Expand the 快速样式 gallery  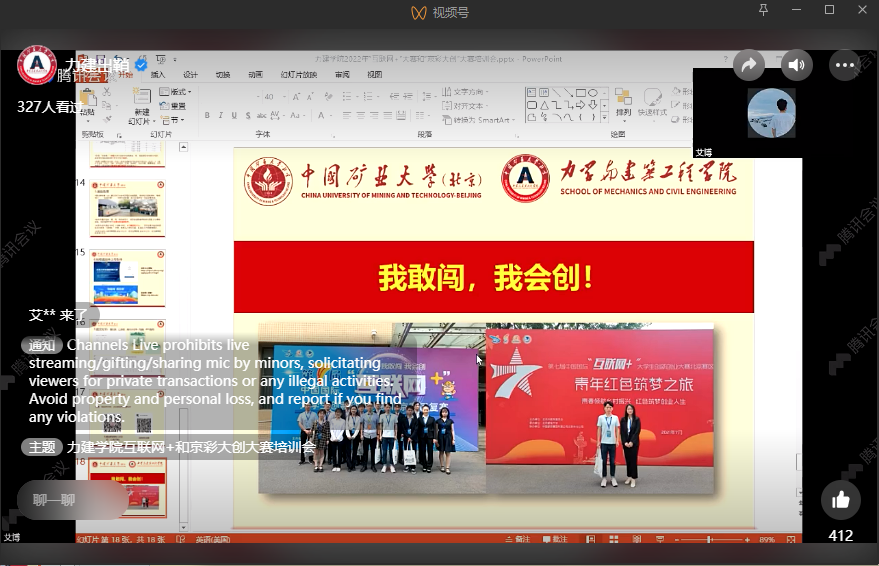point(652,103)
